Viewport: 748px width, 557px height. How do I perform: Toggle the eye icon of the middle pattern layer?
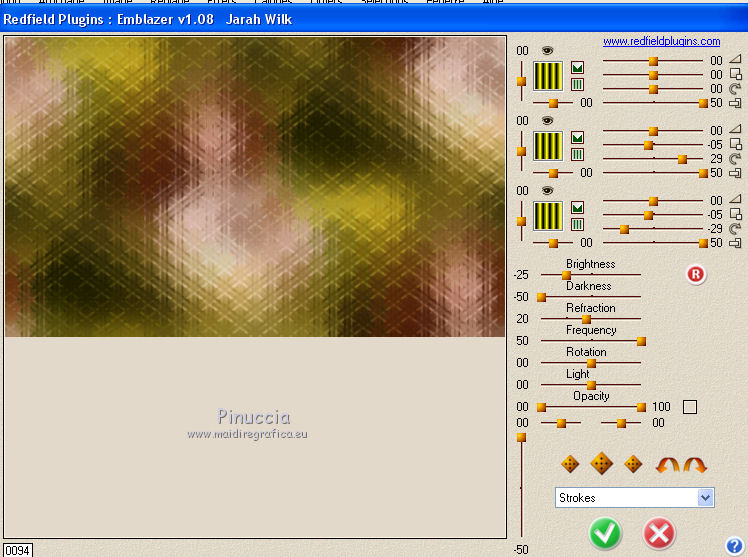pos(547,121)
